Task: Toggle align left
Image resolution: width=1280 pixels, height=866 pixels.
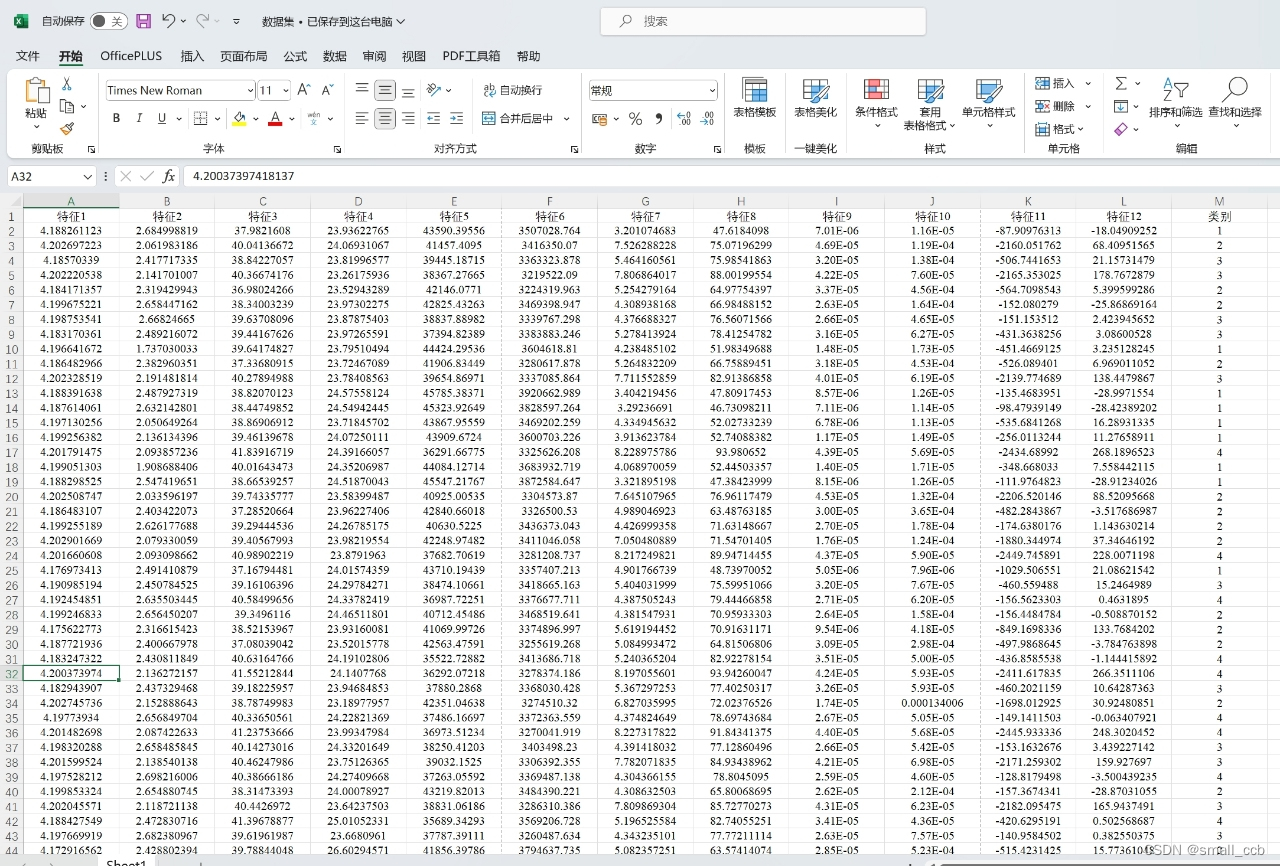Action: [361, 118]
